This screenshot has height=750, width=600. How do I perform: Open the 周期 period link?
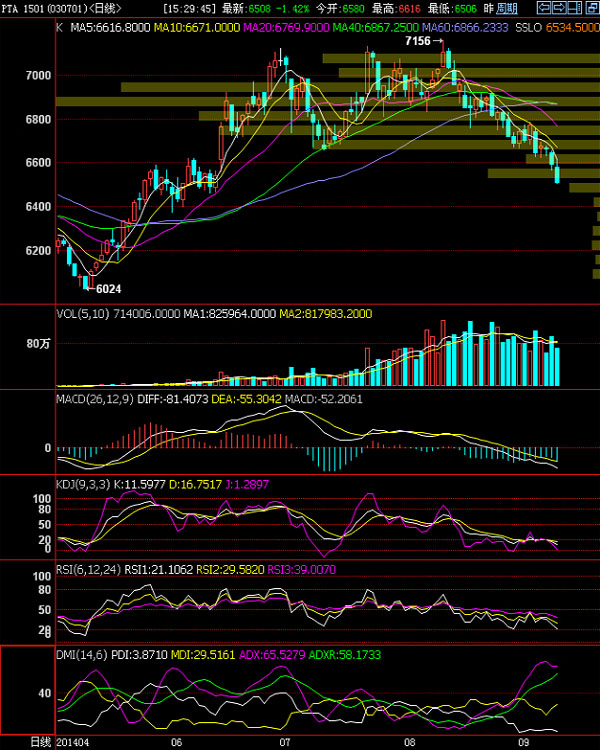point(507,9)
